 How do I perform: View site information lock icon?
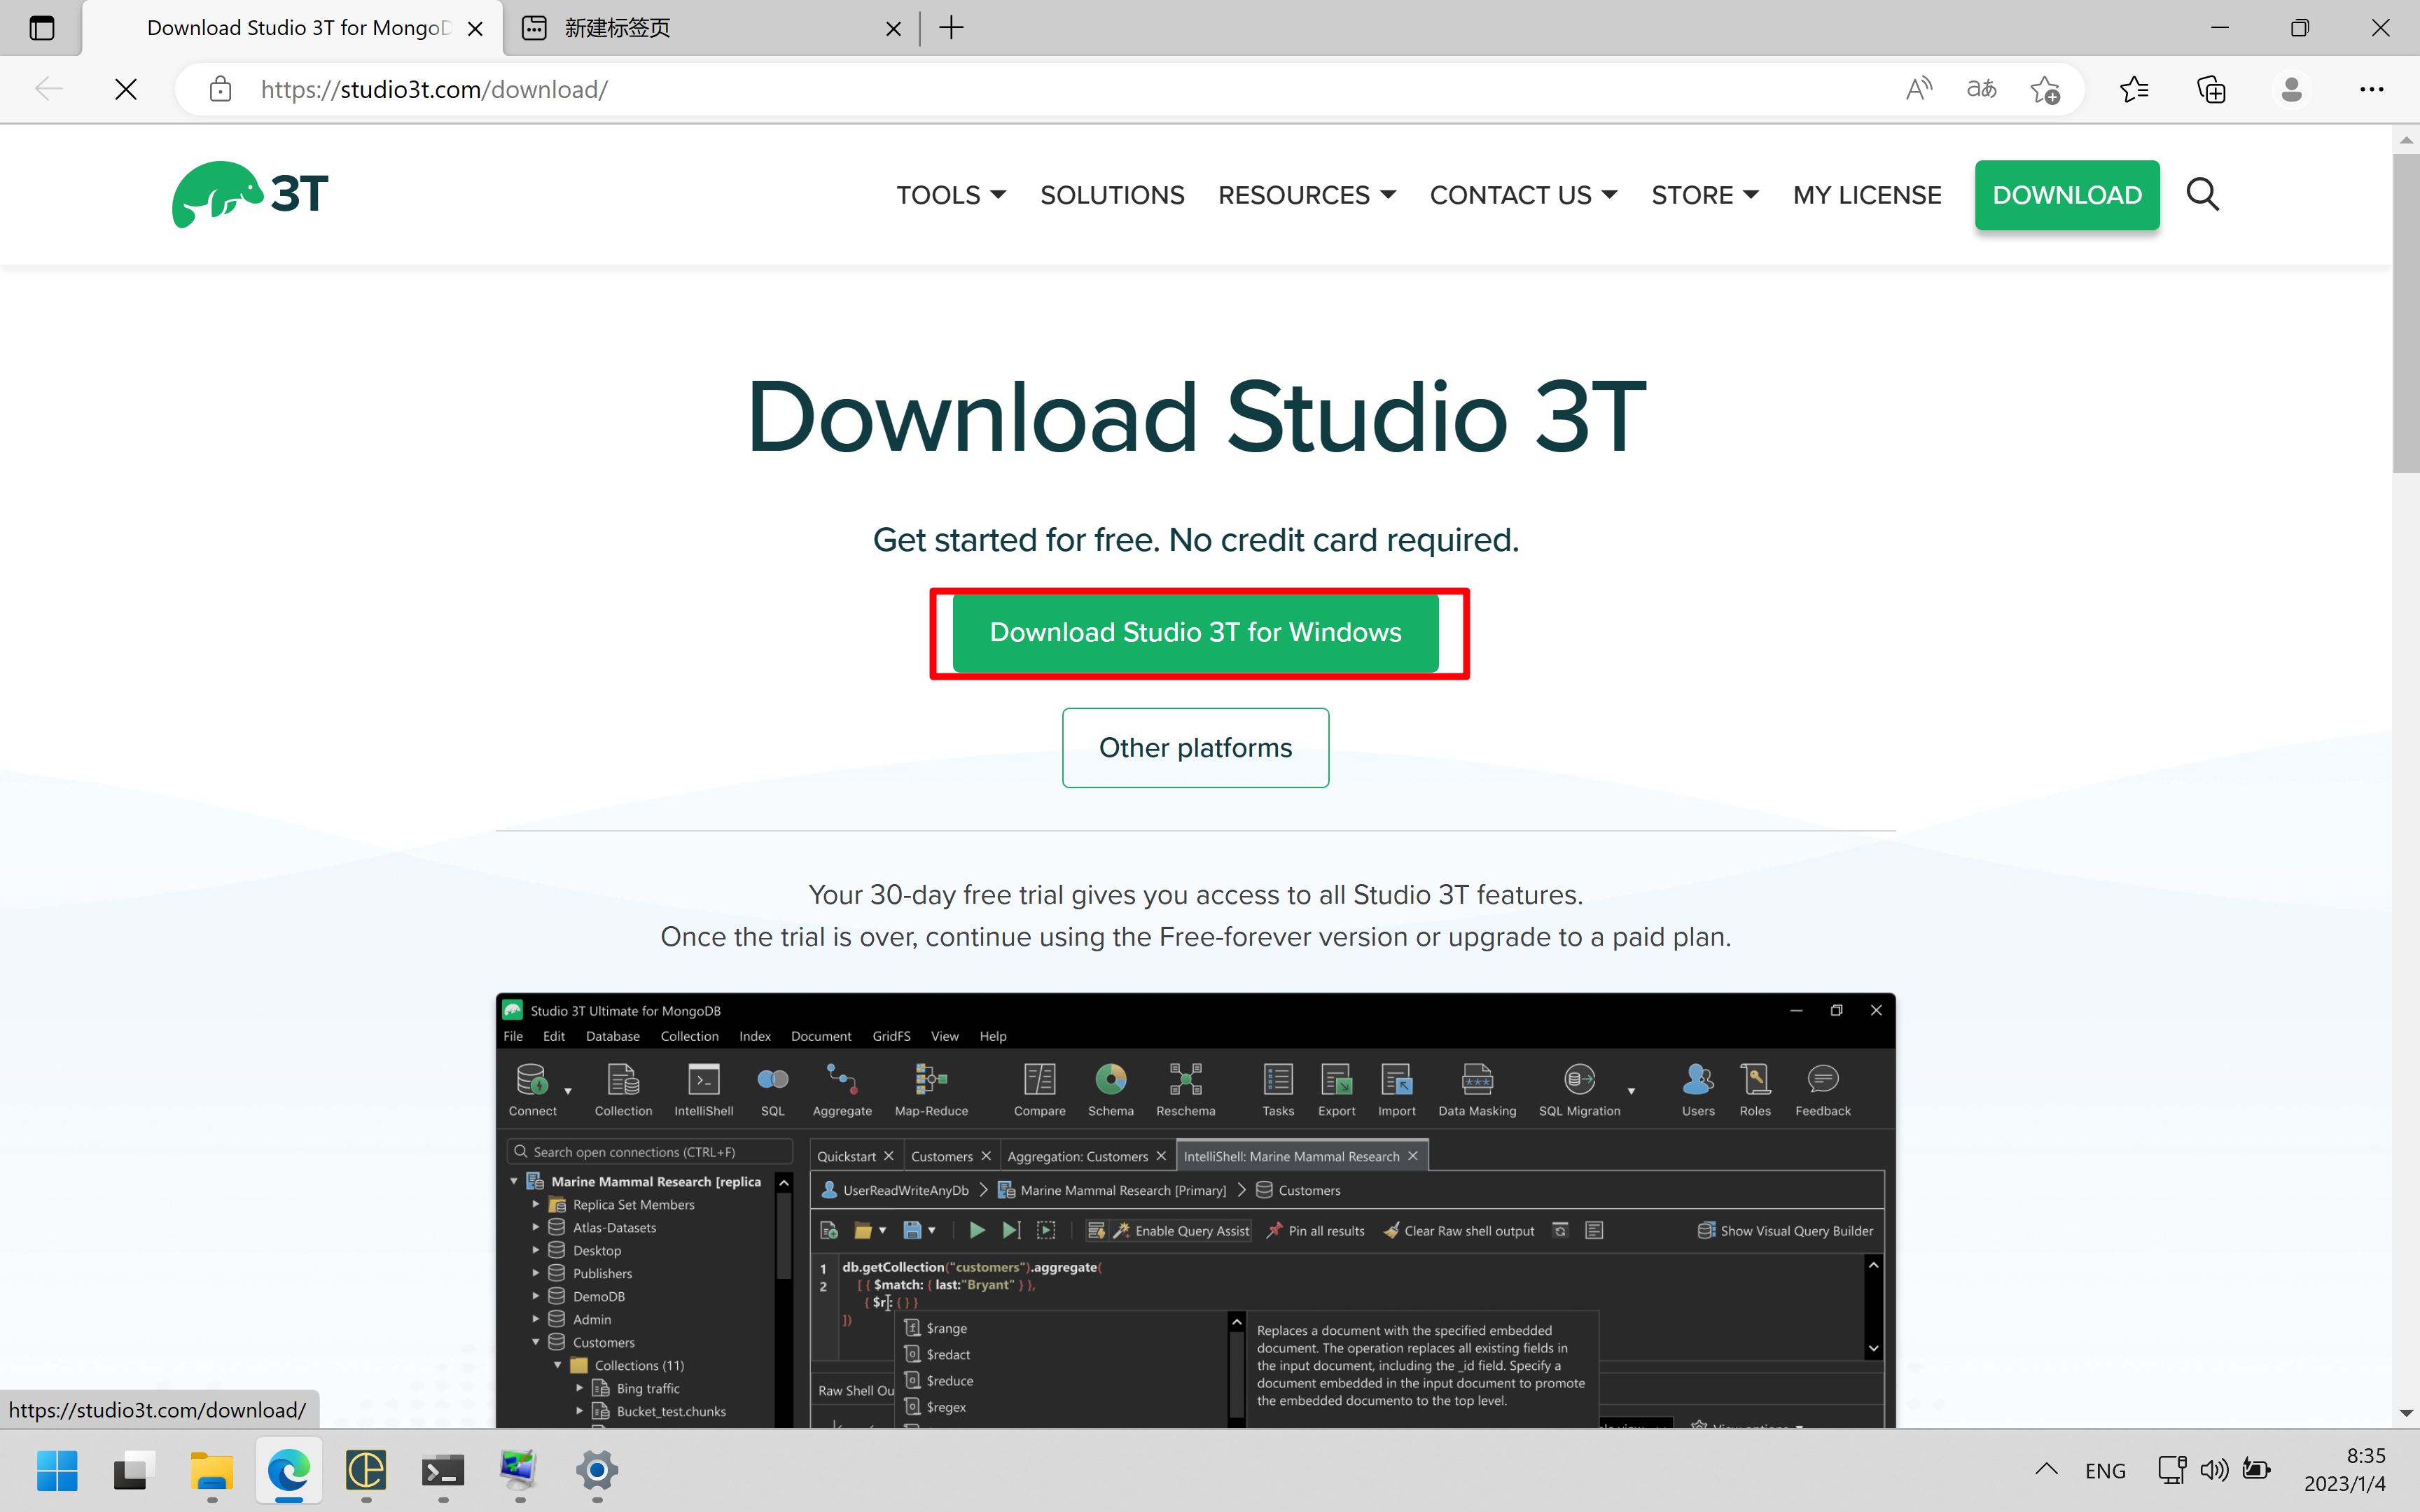pos(220,89)
